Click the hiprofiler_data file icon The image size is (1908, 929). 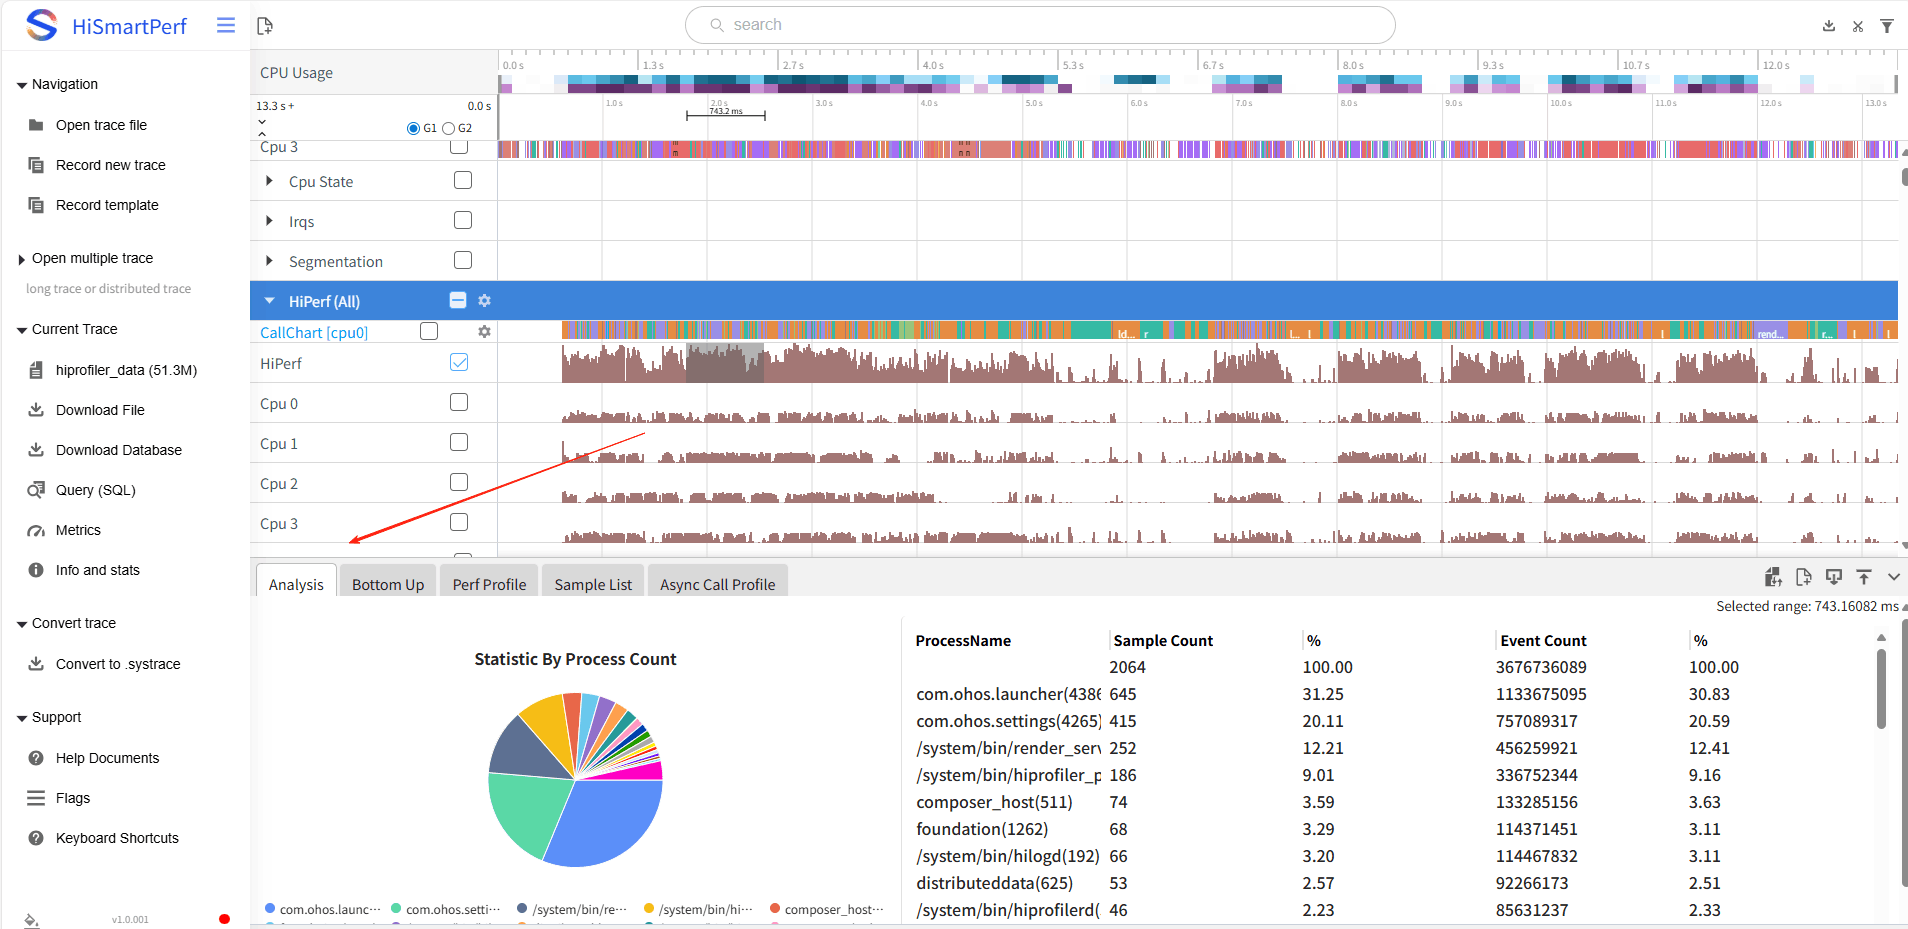tap(36, 370)
